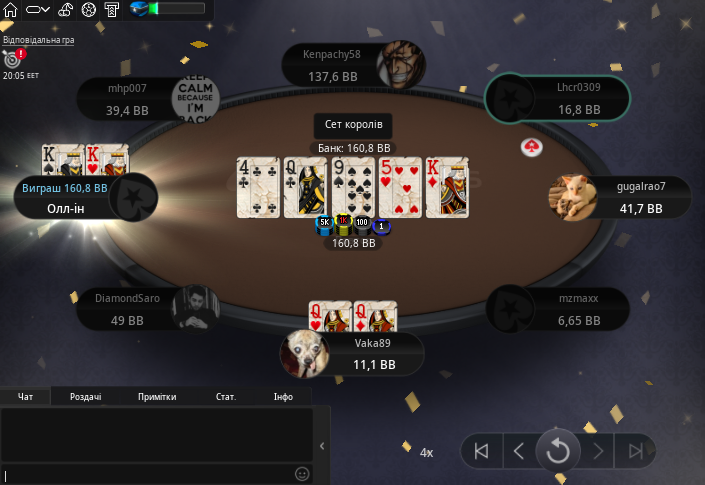The width and height of the screenshot is (705, 485).
Task: Open the casino cherries icon
Action: point(66,9)
